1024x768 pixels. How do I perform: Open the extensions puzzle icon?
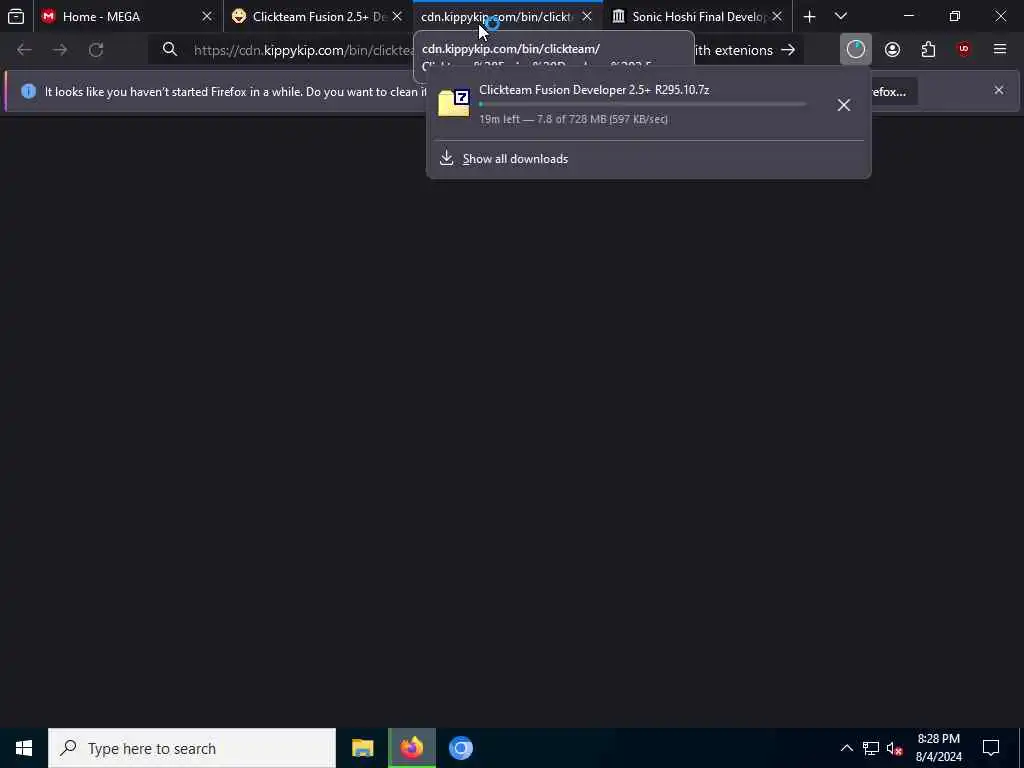928,50
